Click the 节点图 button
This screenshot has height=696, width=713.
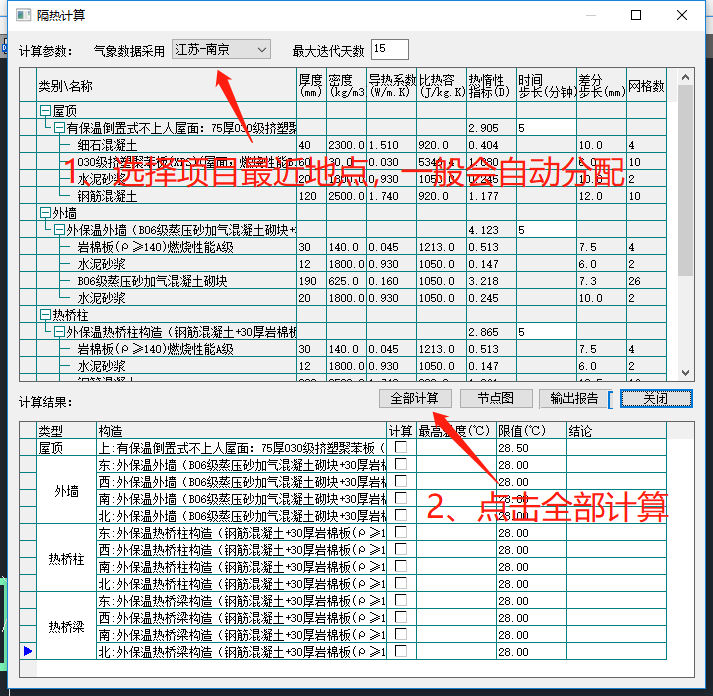coord(496,399)
